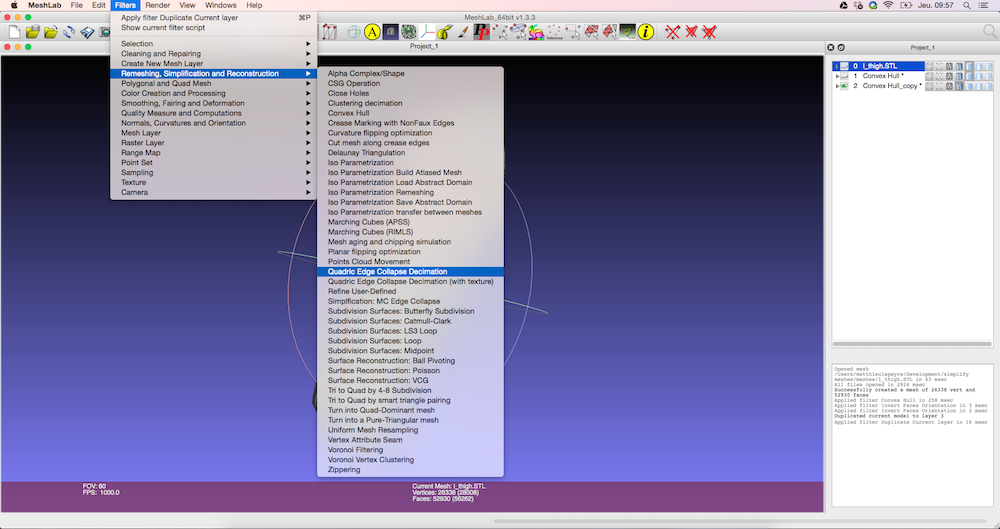
Task: Click the battery status icon
Action: click(906, 5)
